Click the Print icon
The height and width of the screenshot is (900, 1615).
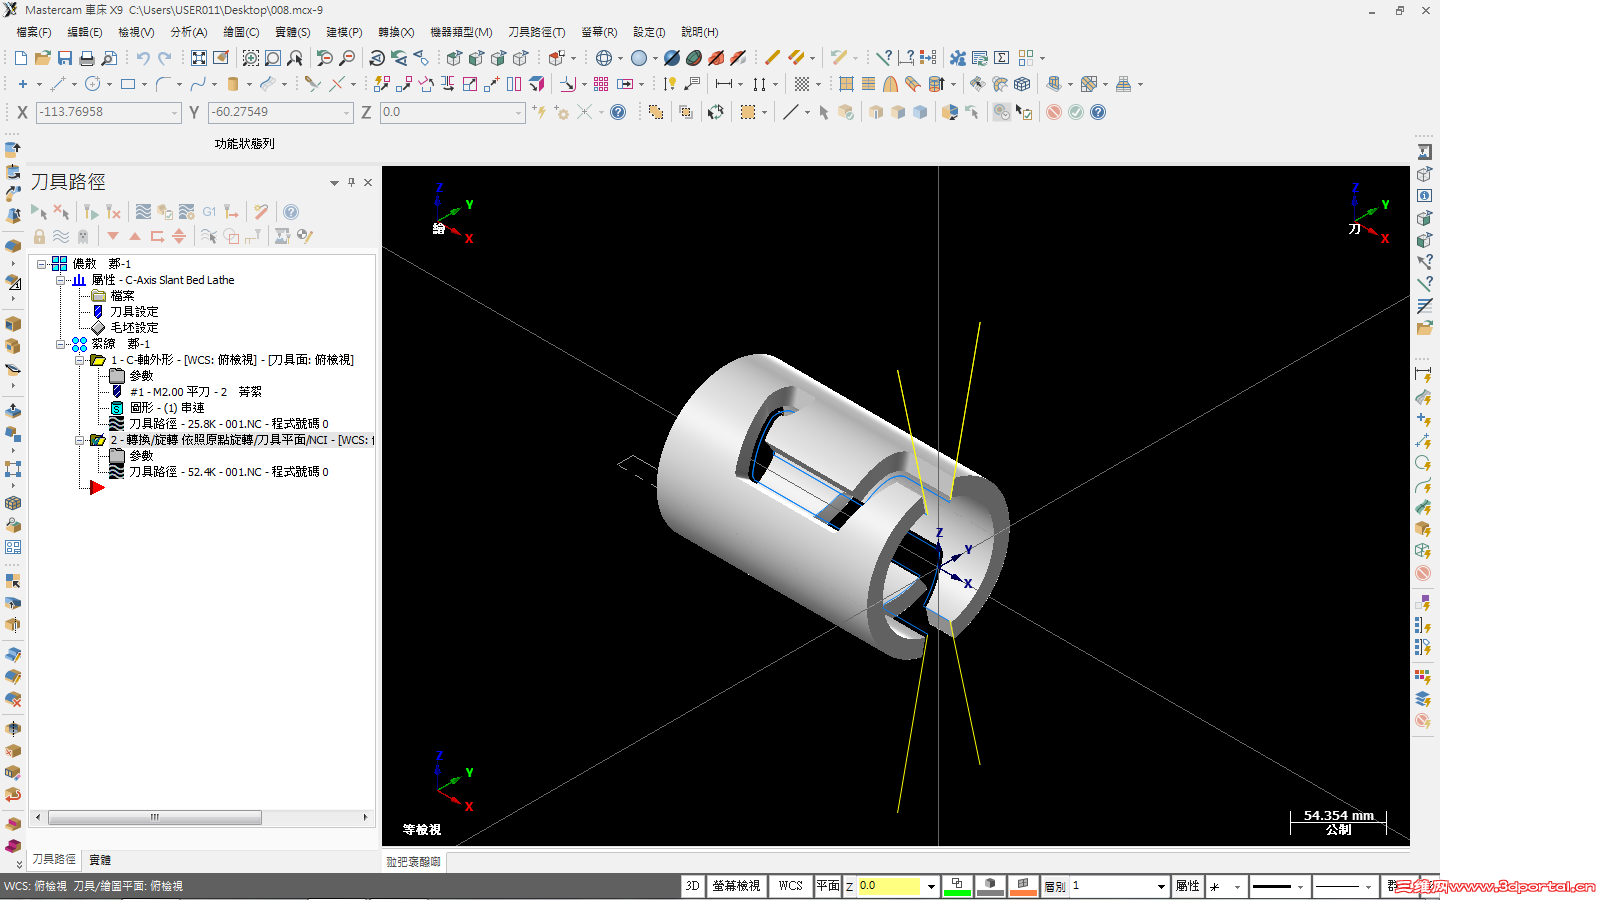(87, 58)
